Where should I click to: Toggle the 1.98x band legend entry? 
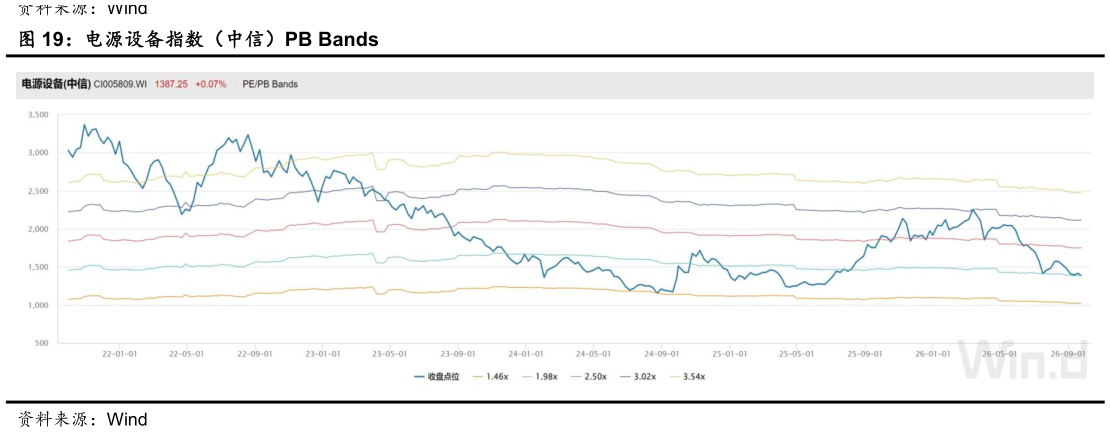pyautogui.click(x=537, y=377)
